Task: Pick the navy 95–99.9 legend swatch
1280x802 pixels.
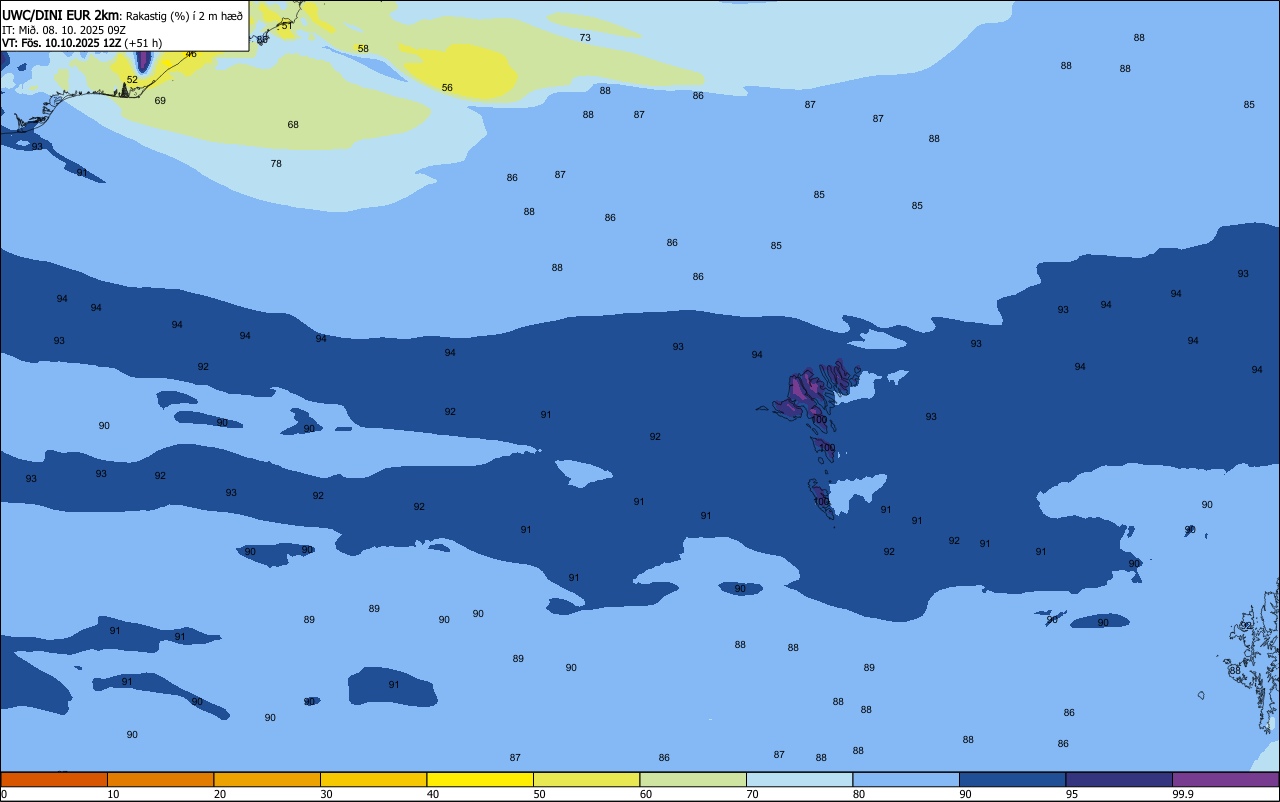Action: pyautogui.click(x=1119, y=779)
